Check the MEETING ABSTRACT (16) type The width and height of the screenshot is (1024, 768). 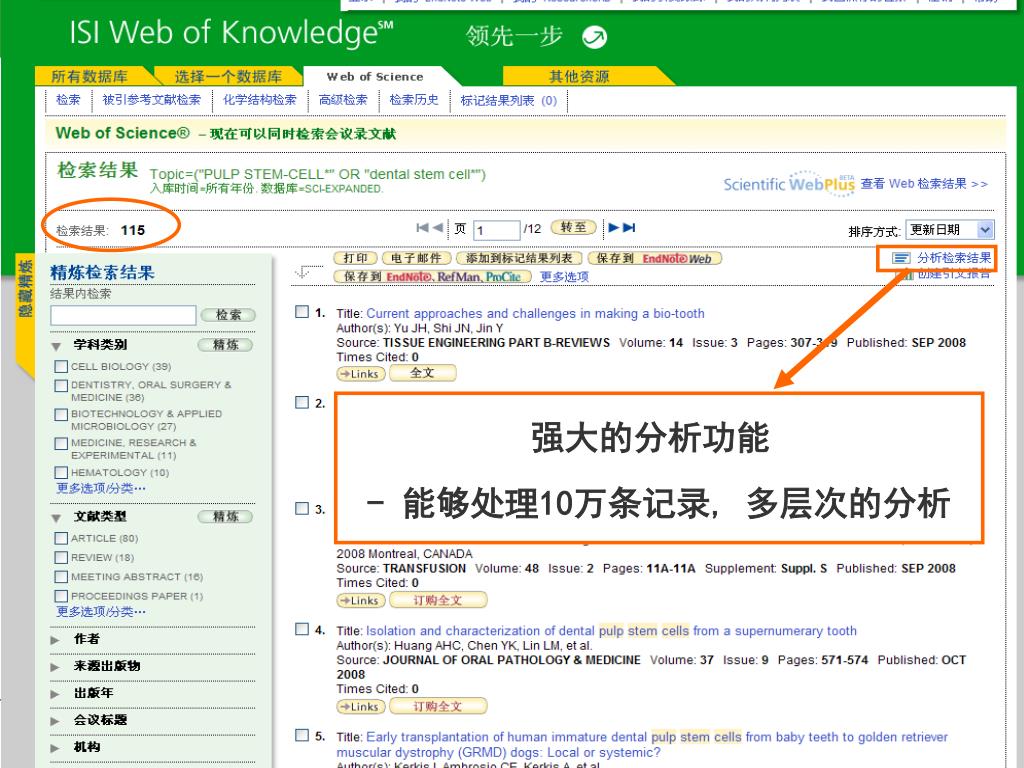tap(61, 577)
